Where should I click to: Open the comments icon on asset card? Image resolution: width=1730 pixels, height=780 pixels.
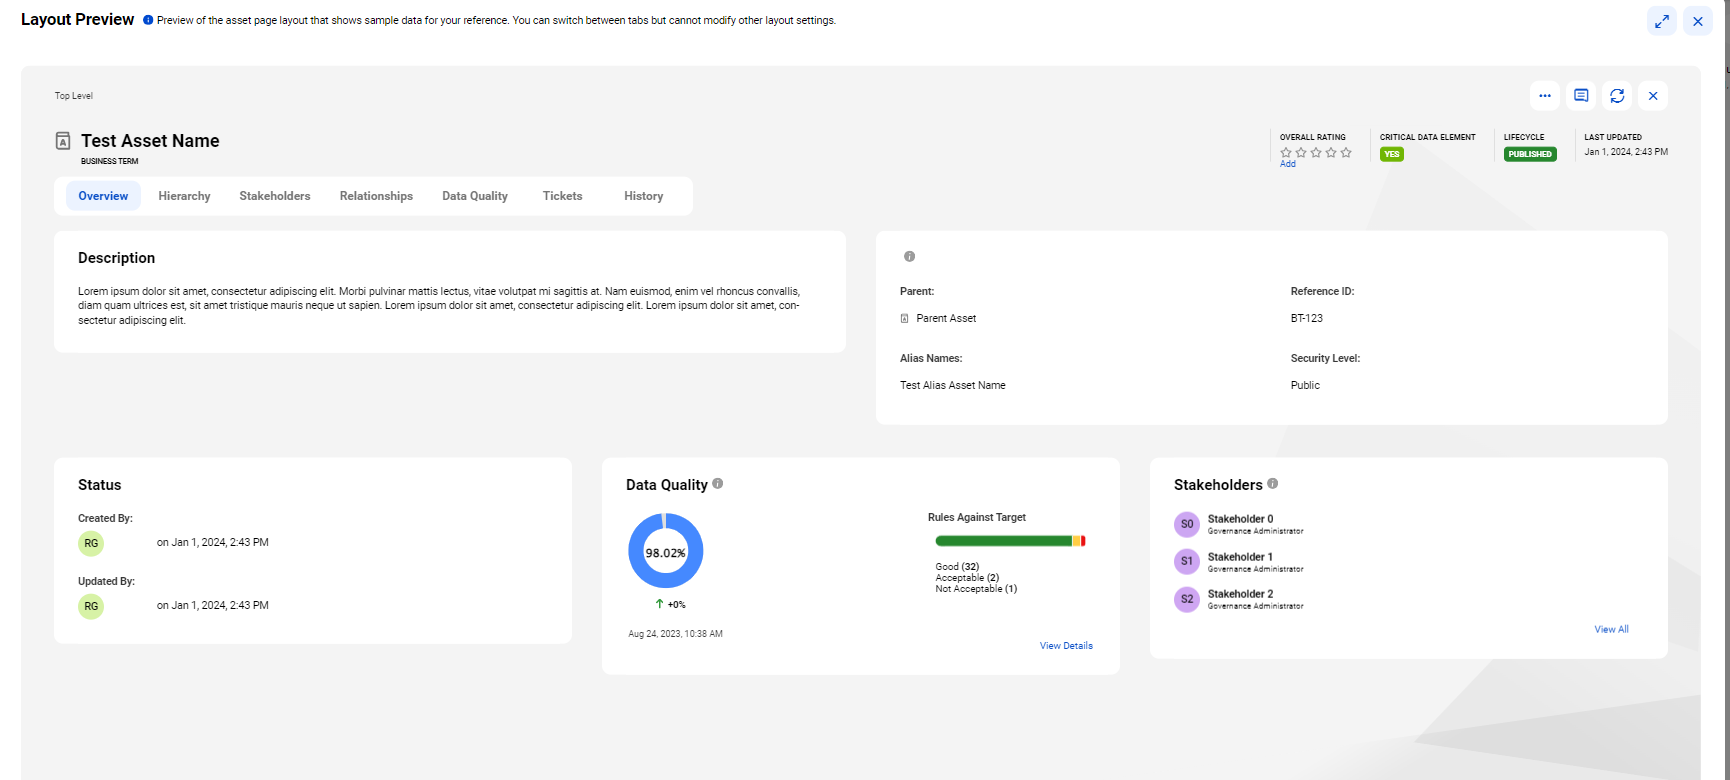(x=1581, y=96)
